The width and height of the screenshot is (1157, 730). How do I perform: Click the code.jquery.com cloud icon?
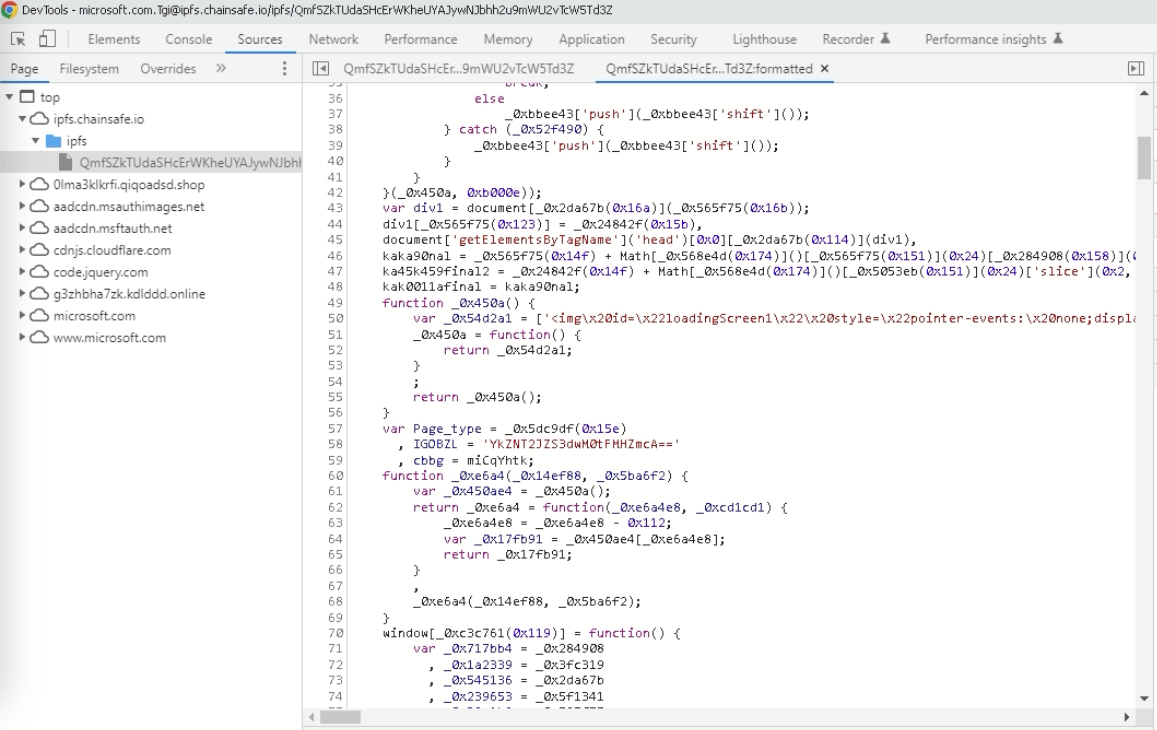pyautogui.click(x=40, y=272)
